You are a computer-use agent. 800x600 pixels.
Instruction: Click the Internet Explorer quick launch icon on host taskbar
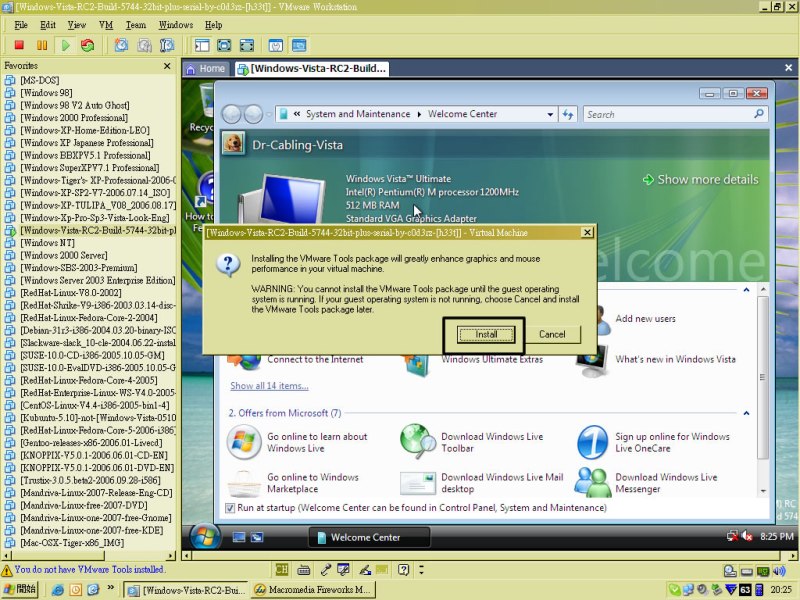58,590
